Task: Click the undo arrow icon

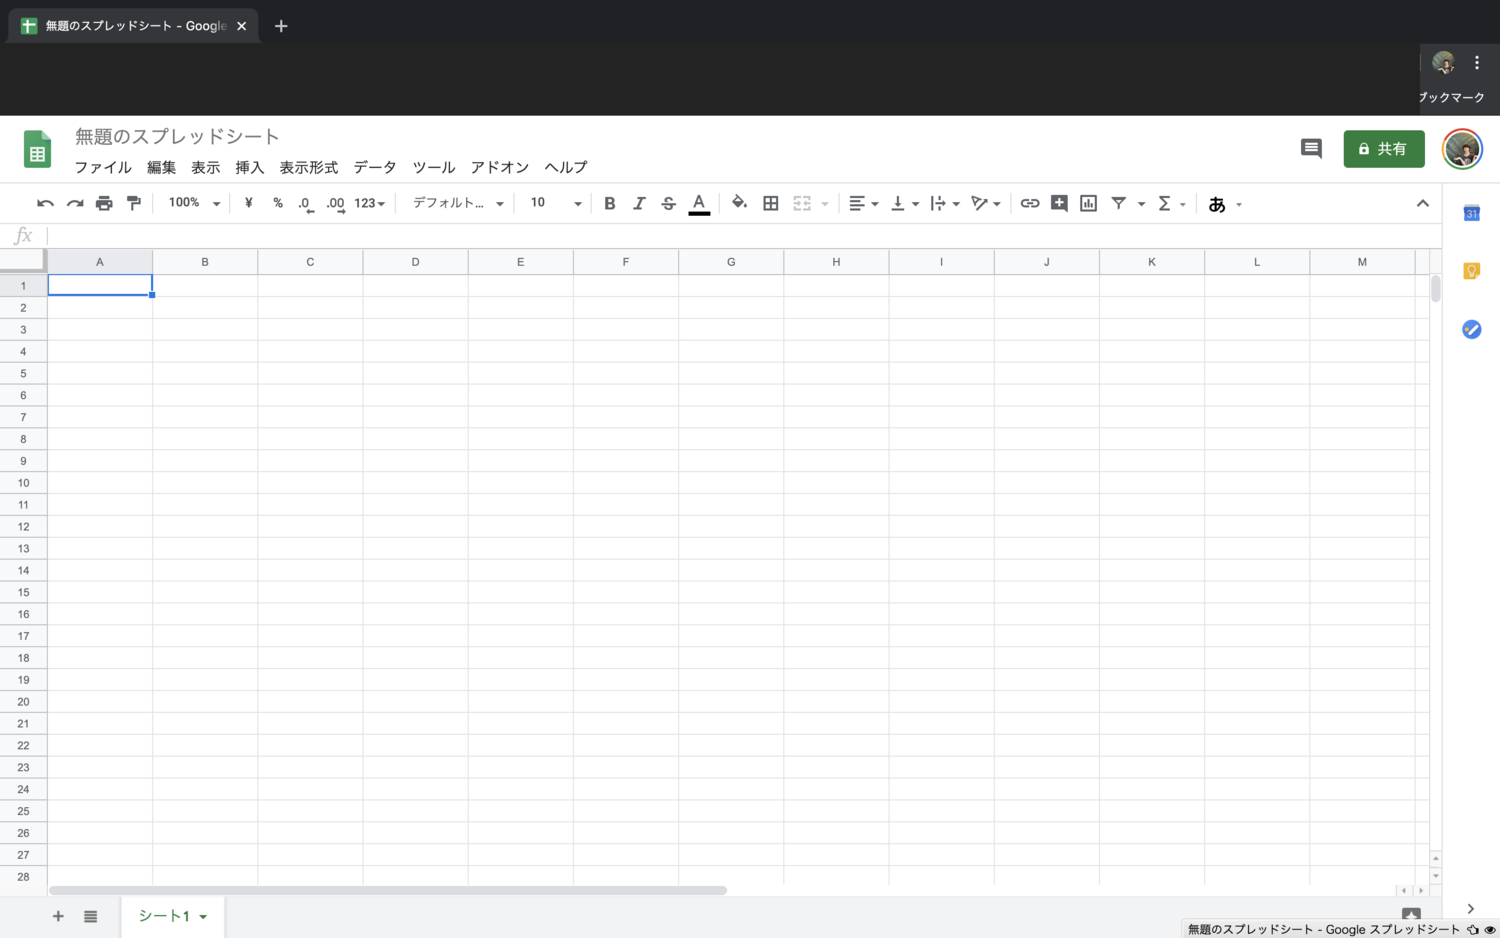Action: (45, 203)
